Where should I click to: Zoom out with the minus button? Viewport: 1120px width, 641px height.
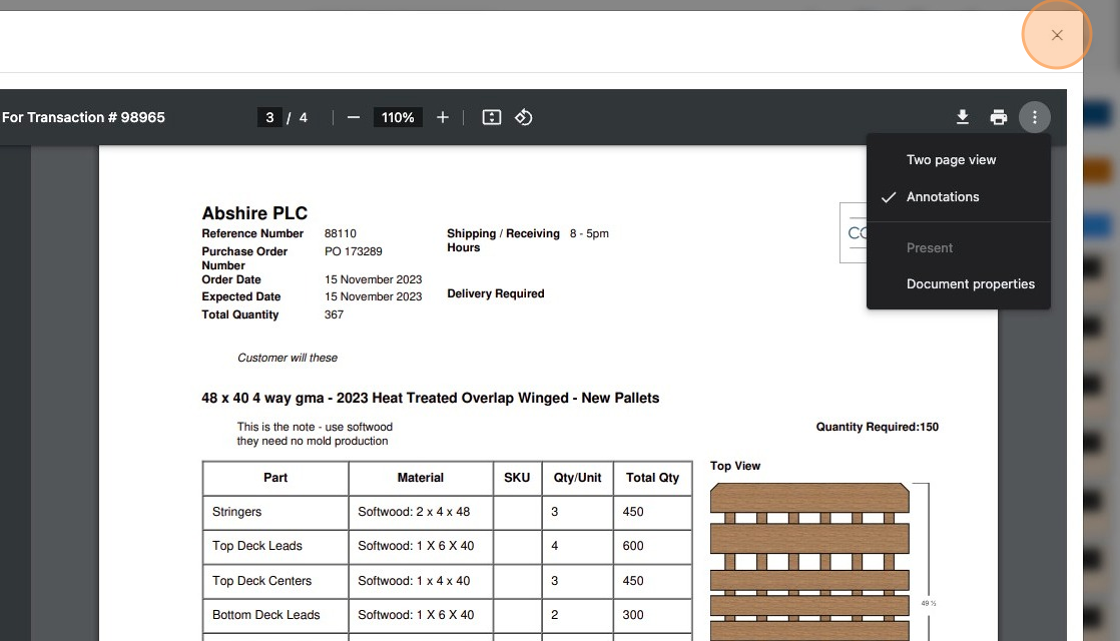coord(354,117)
